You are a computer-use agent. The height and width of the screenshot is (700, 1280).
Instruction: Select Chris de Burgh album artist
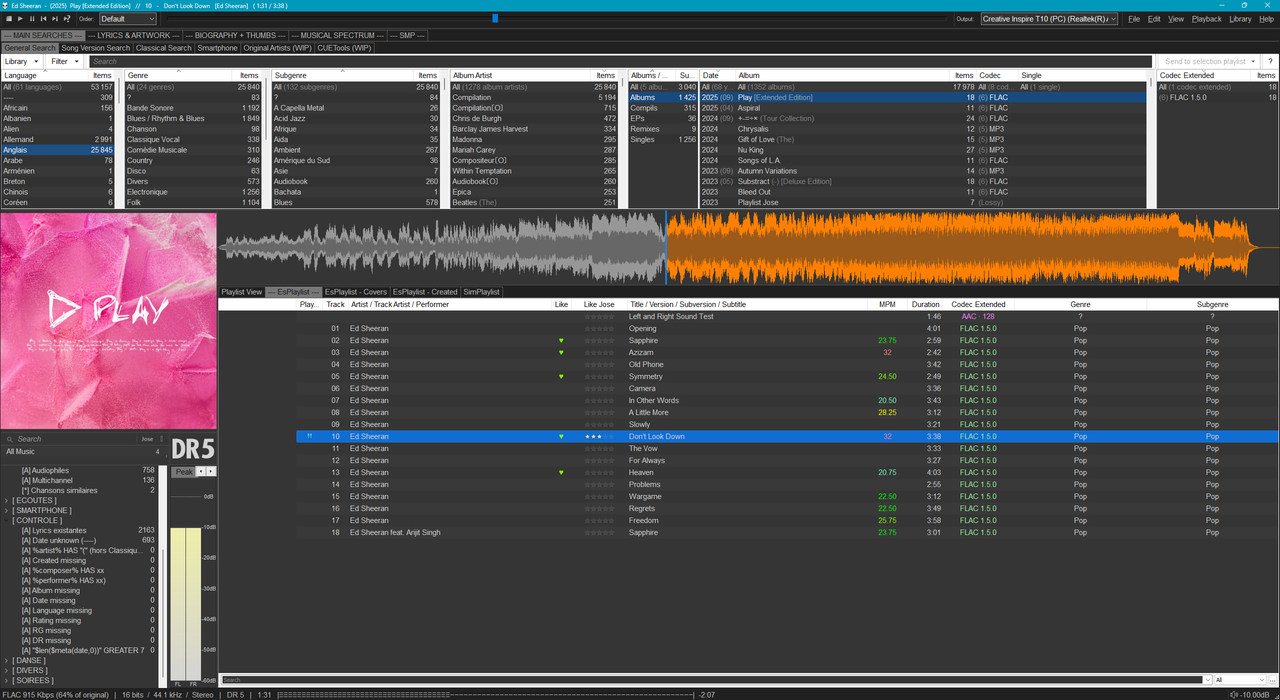534,118
